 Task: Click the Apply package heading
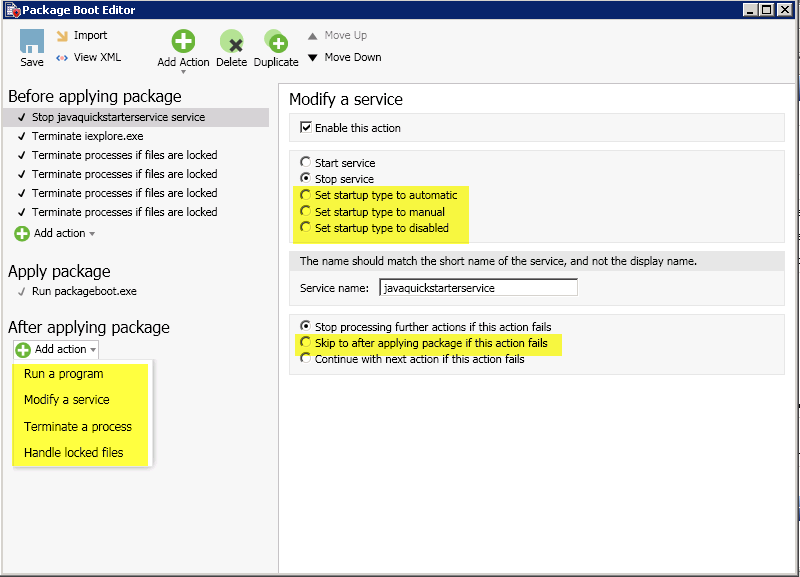pos(59,271)
